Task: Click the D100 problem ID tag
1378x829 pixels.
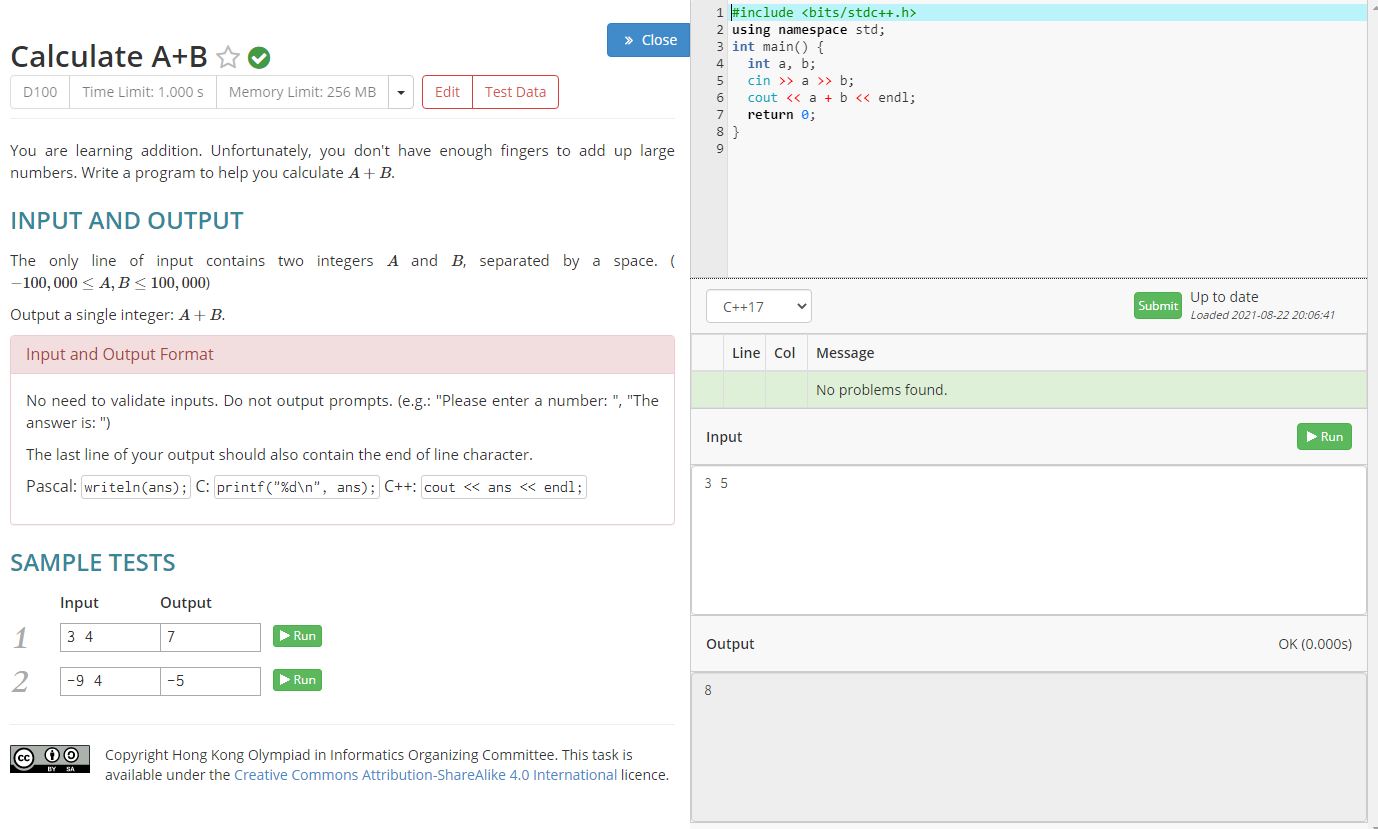Action: point(40,92)
